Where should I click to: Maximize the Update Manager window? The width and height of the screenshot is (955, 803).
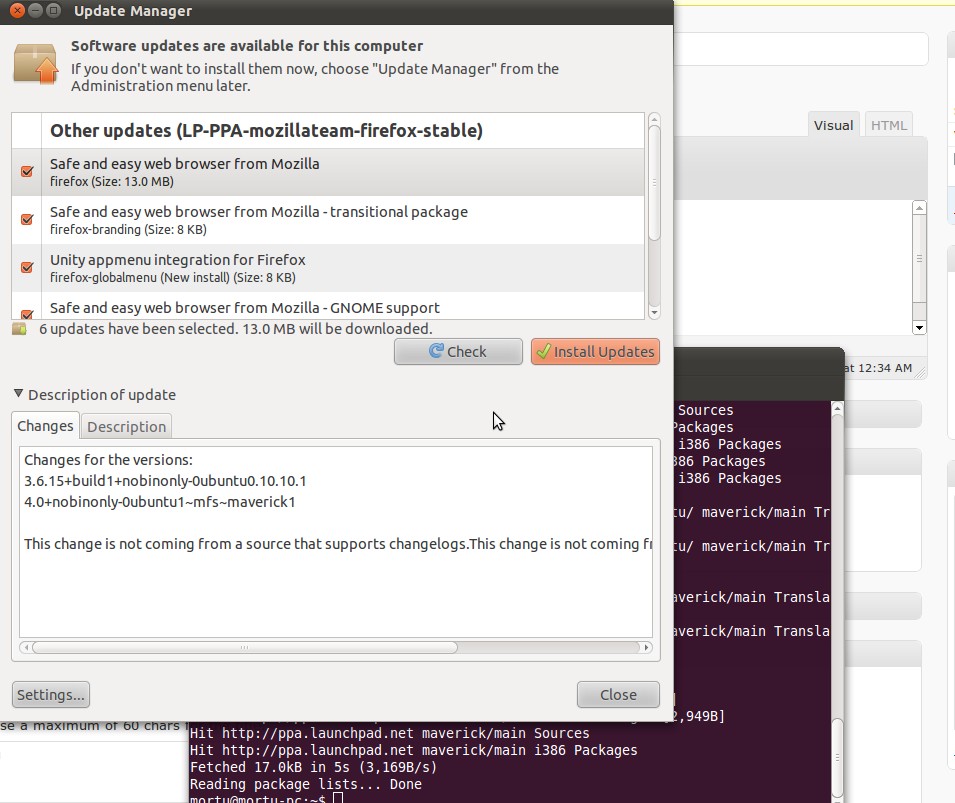click(54, 10)
